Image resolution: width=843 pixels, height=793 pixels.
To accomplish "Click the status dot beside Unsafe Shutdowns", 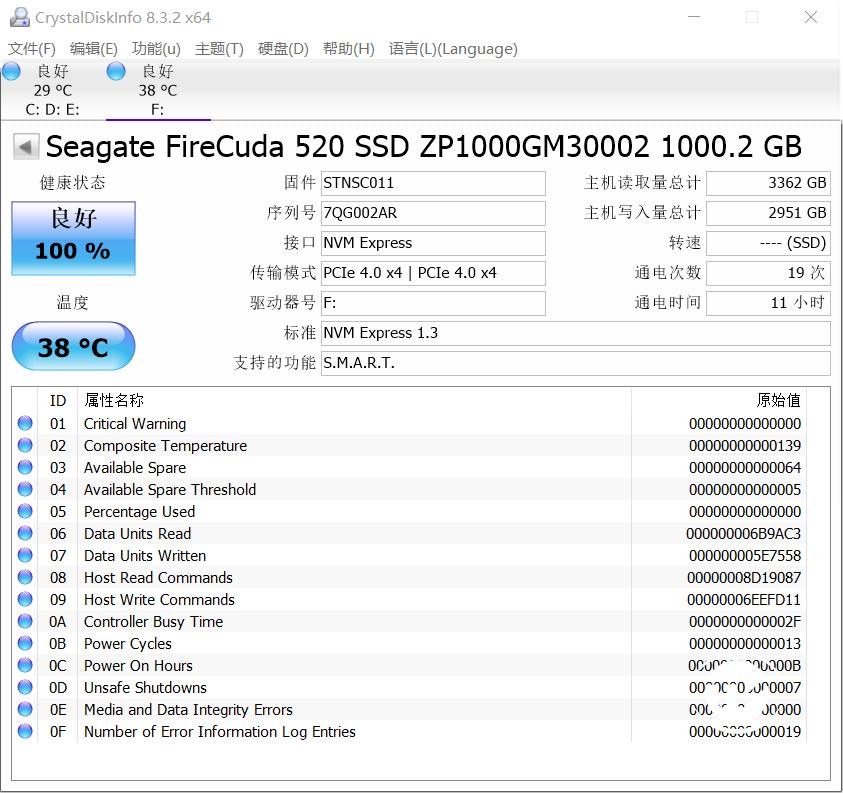I will [24, 687].
